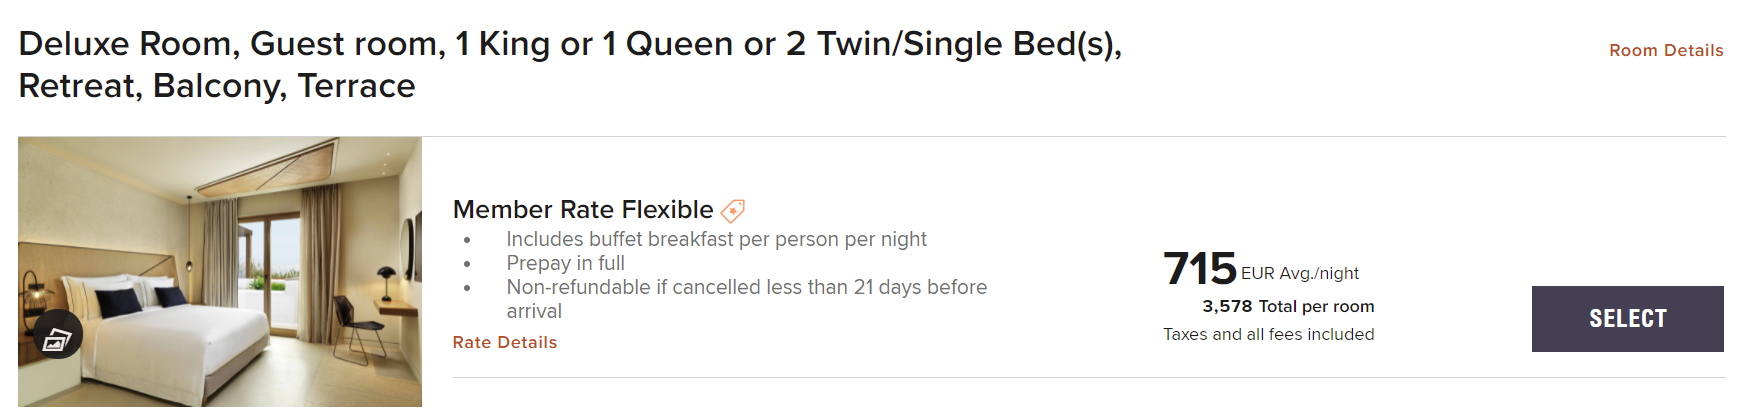Viewport: 1741px width, 409px height.
Task: Click the Deluxe Room title heading
Action: (x=570, y=64)
